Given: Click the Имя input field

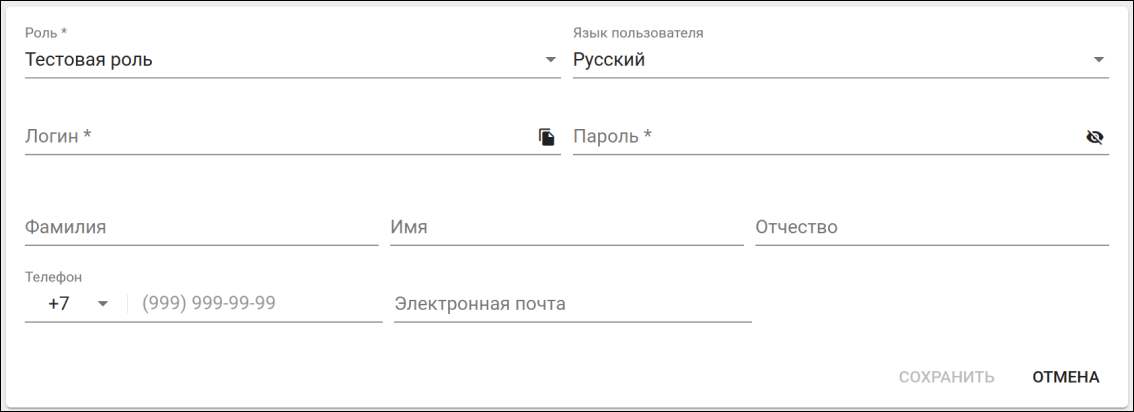Looking at the screenshot, I should coord(566,227).
